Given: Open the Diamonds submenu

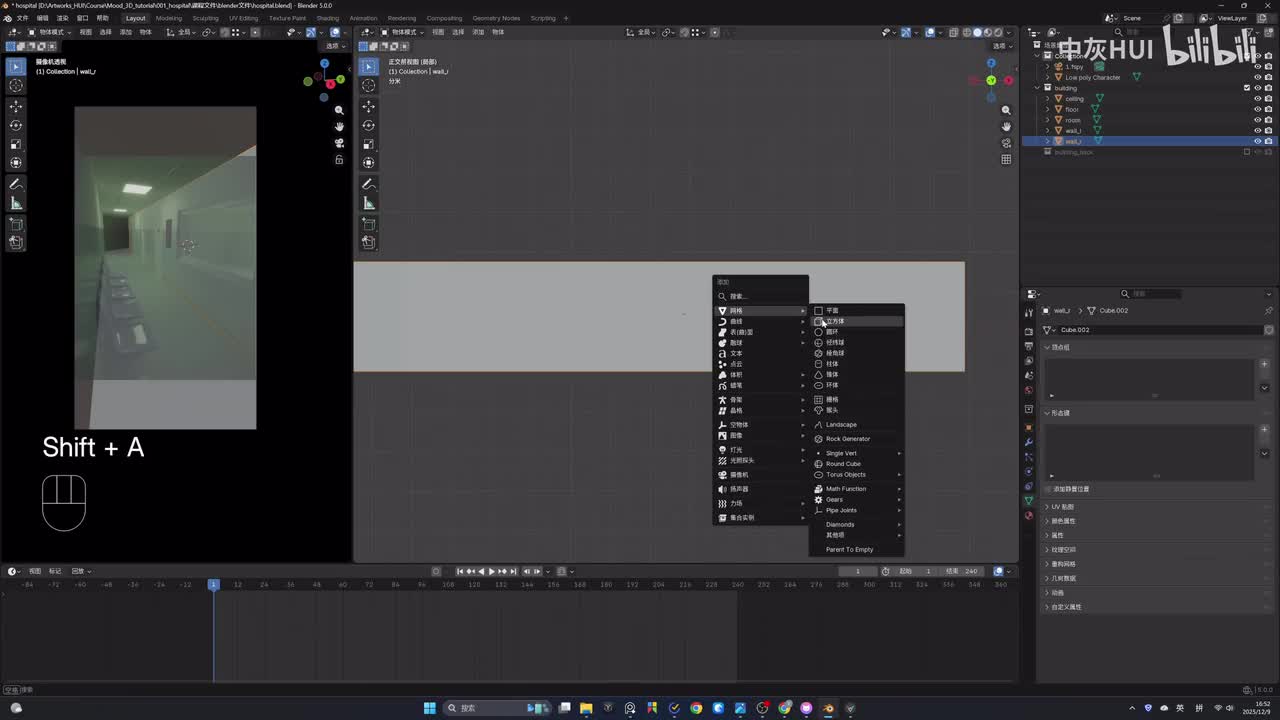Looking at the screenshot, I should click(x=857, y=524).
